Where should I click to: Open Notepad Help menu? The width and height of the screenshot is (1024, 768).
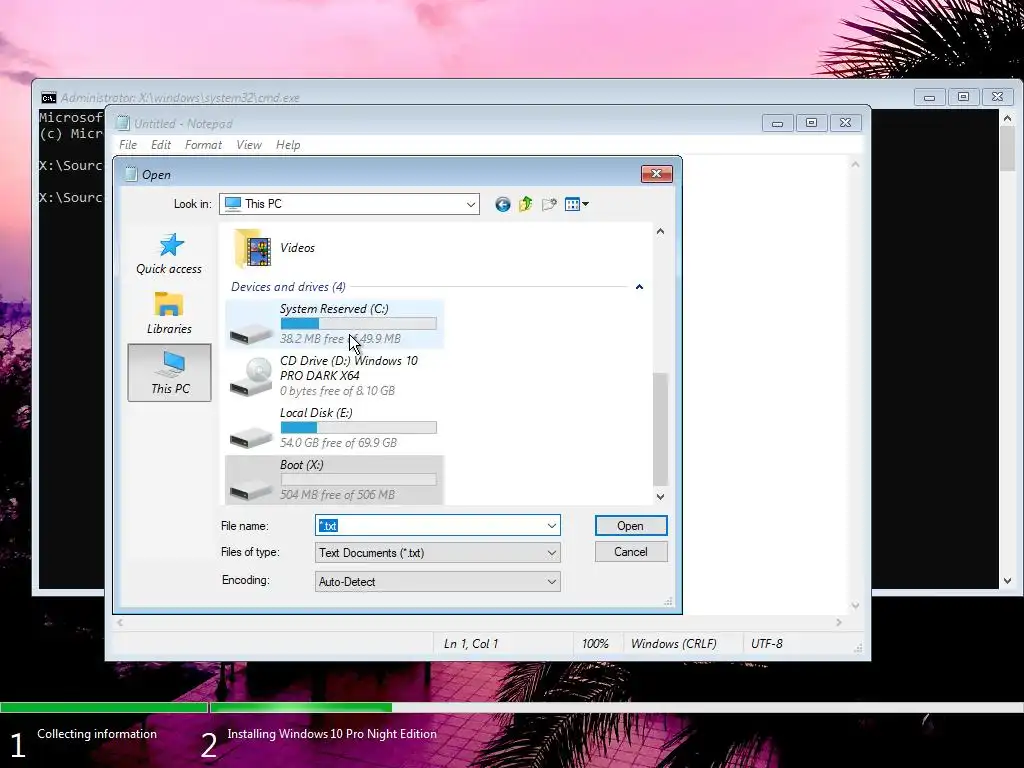tap(288, 145)
